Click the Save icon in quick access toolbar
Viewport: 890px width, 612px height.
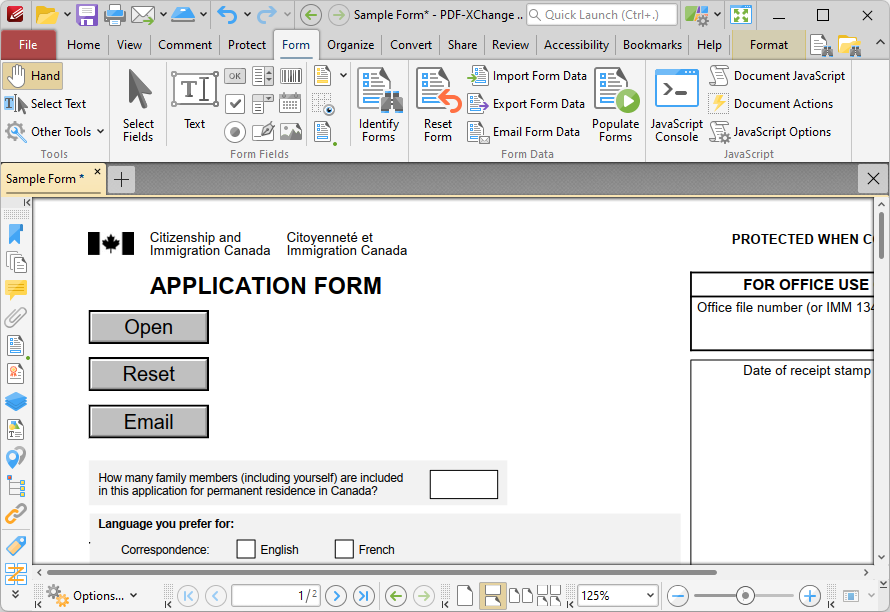coord(87,15)
